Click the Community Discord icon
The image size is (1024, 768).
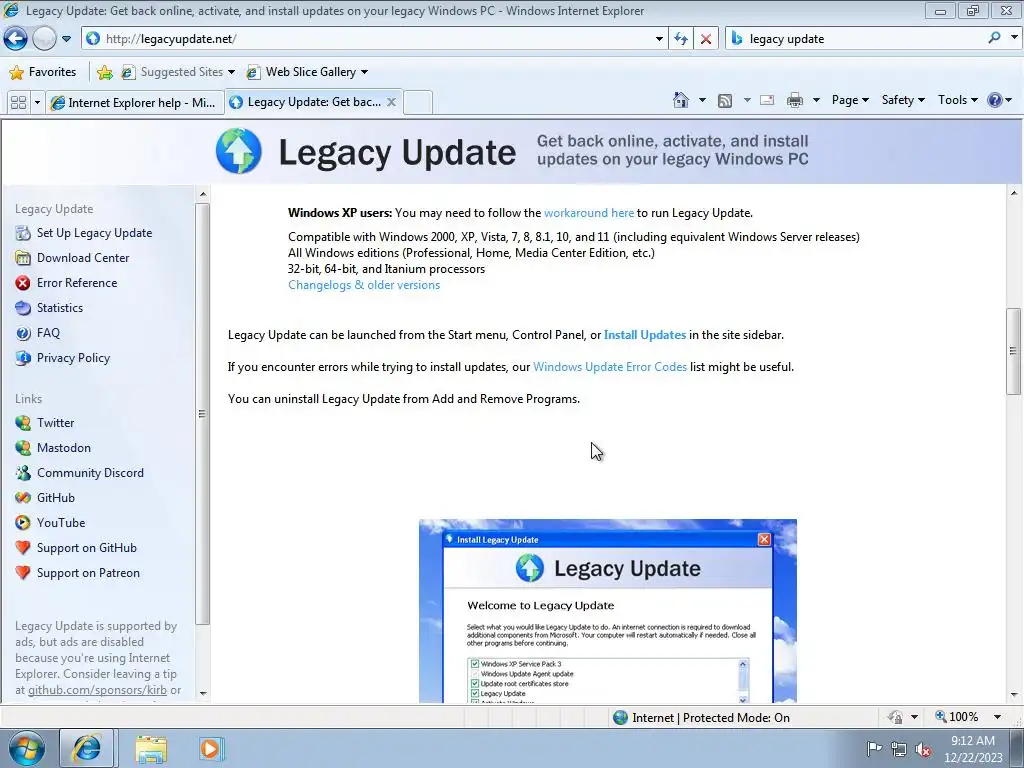tap(23, 473)
